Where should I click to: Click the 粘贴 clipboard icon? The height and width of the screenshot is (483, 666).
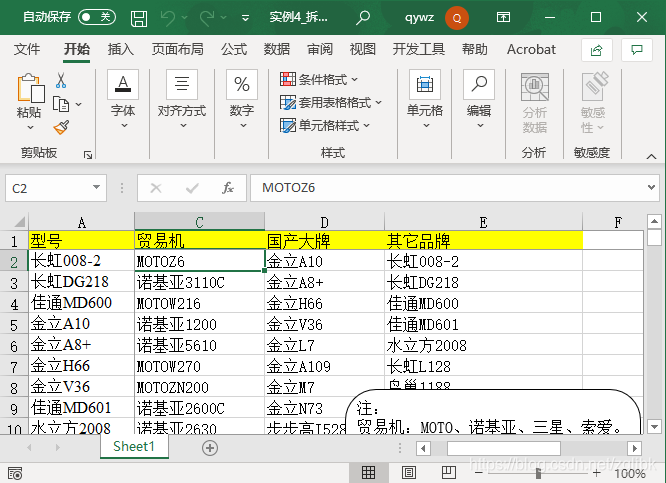(30, 88)
